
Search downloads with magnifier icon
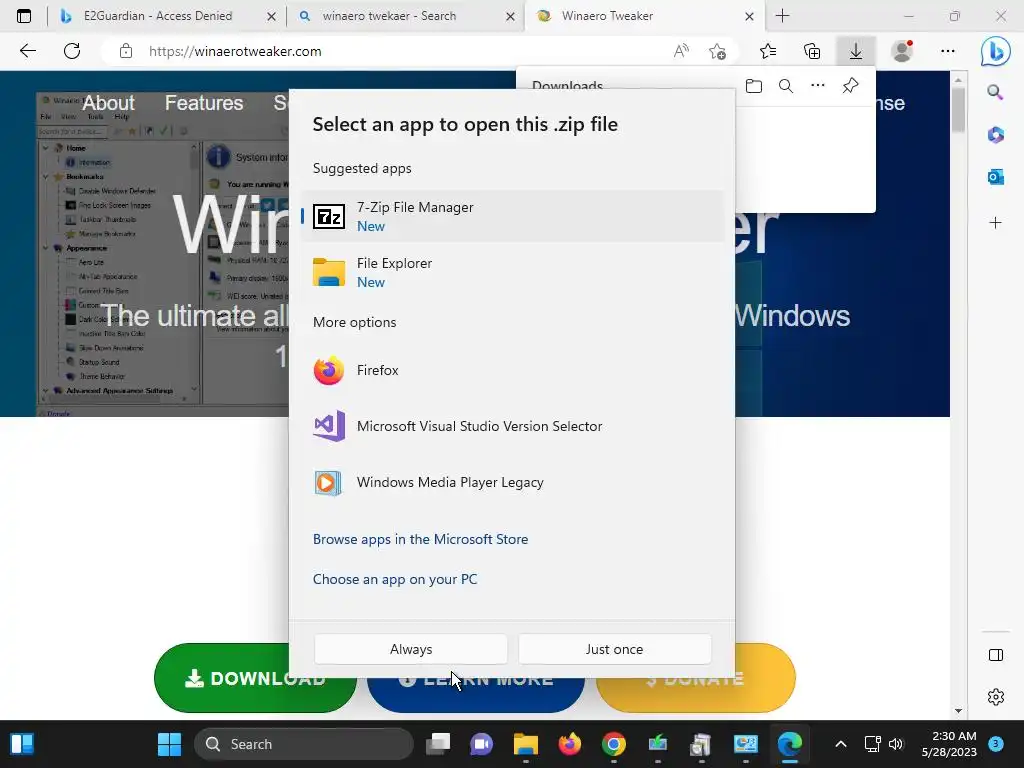pos(786,86)
